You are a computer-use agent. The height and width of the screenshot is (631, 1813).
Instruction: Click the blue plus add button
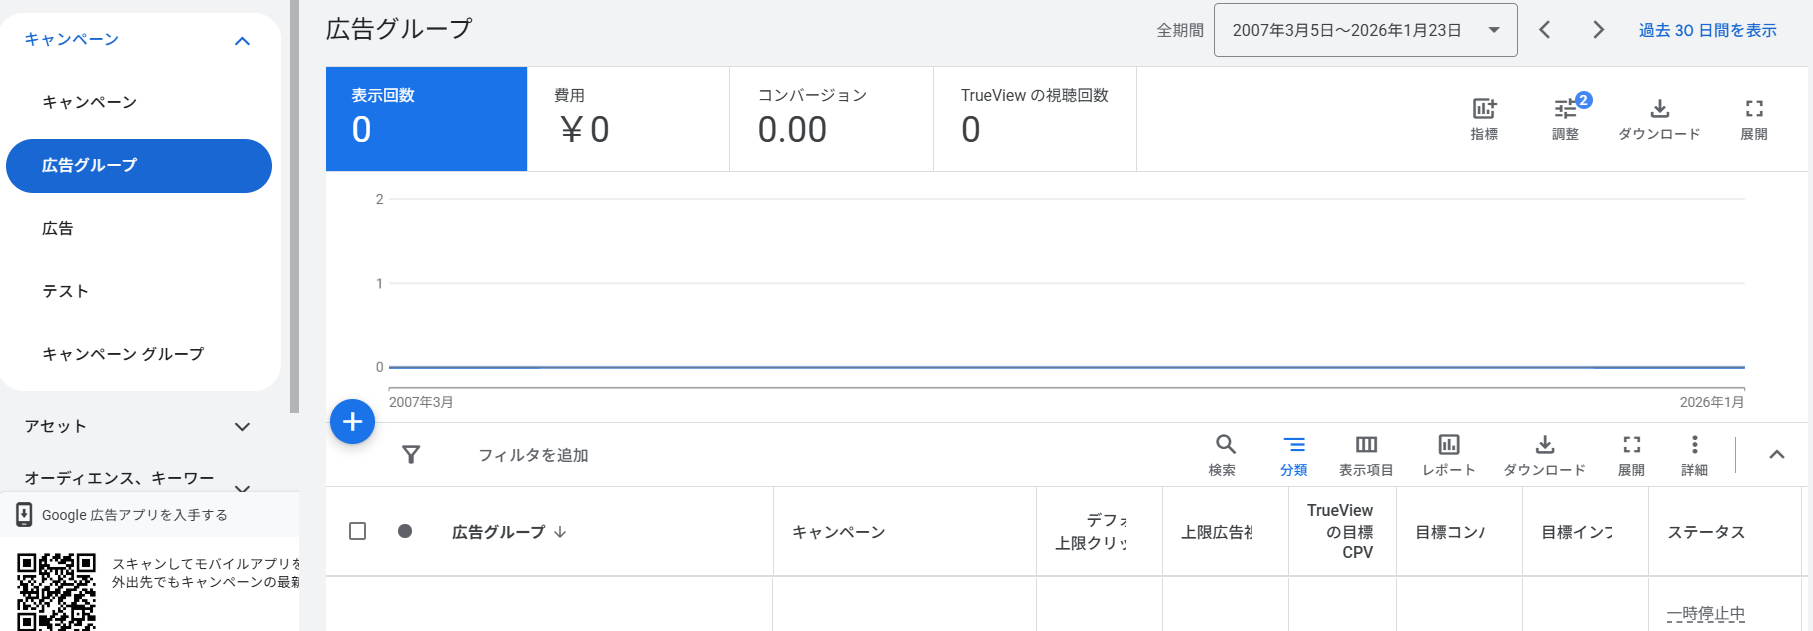pos(352,422)
